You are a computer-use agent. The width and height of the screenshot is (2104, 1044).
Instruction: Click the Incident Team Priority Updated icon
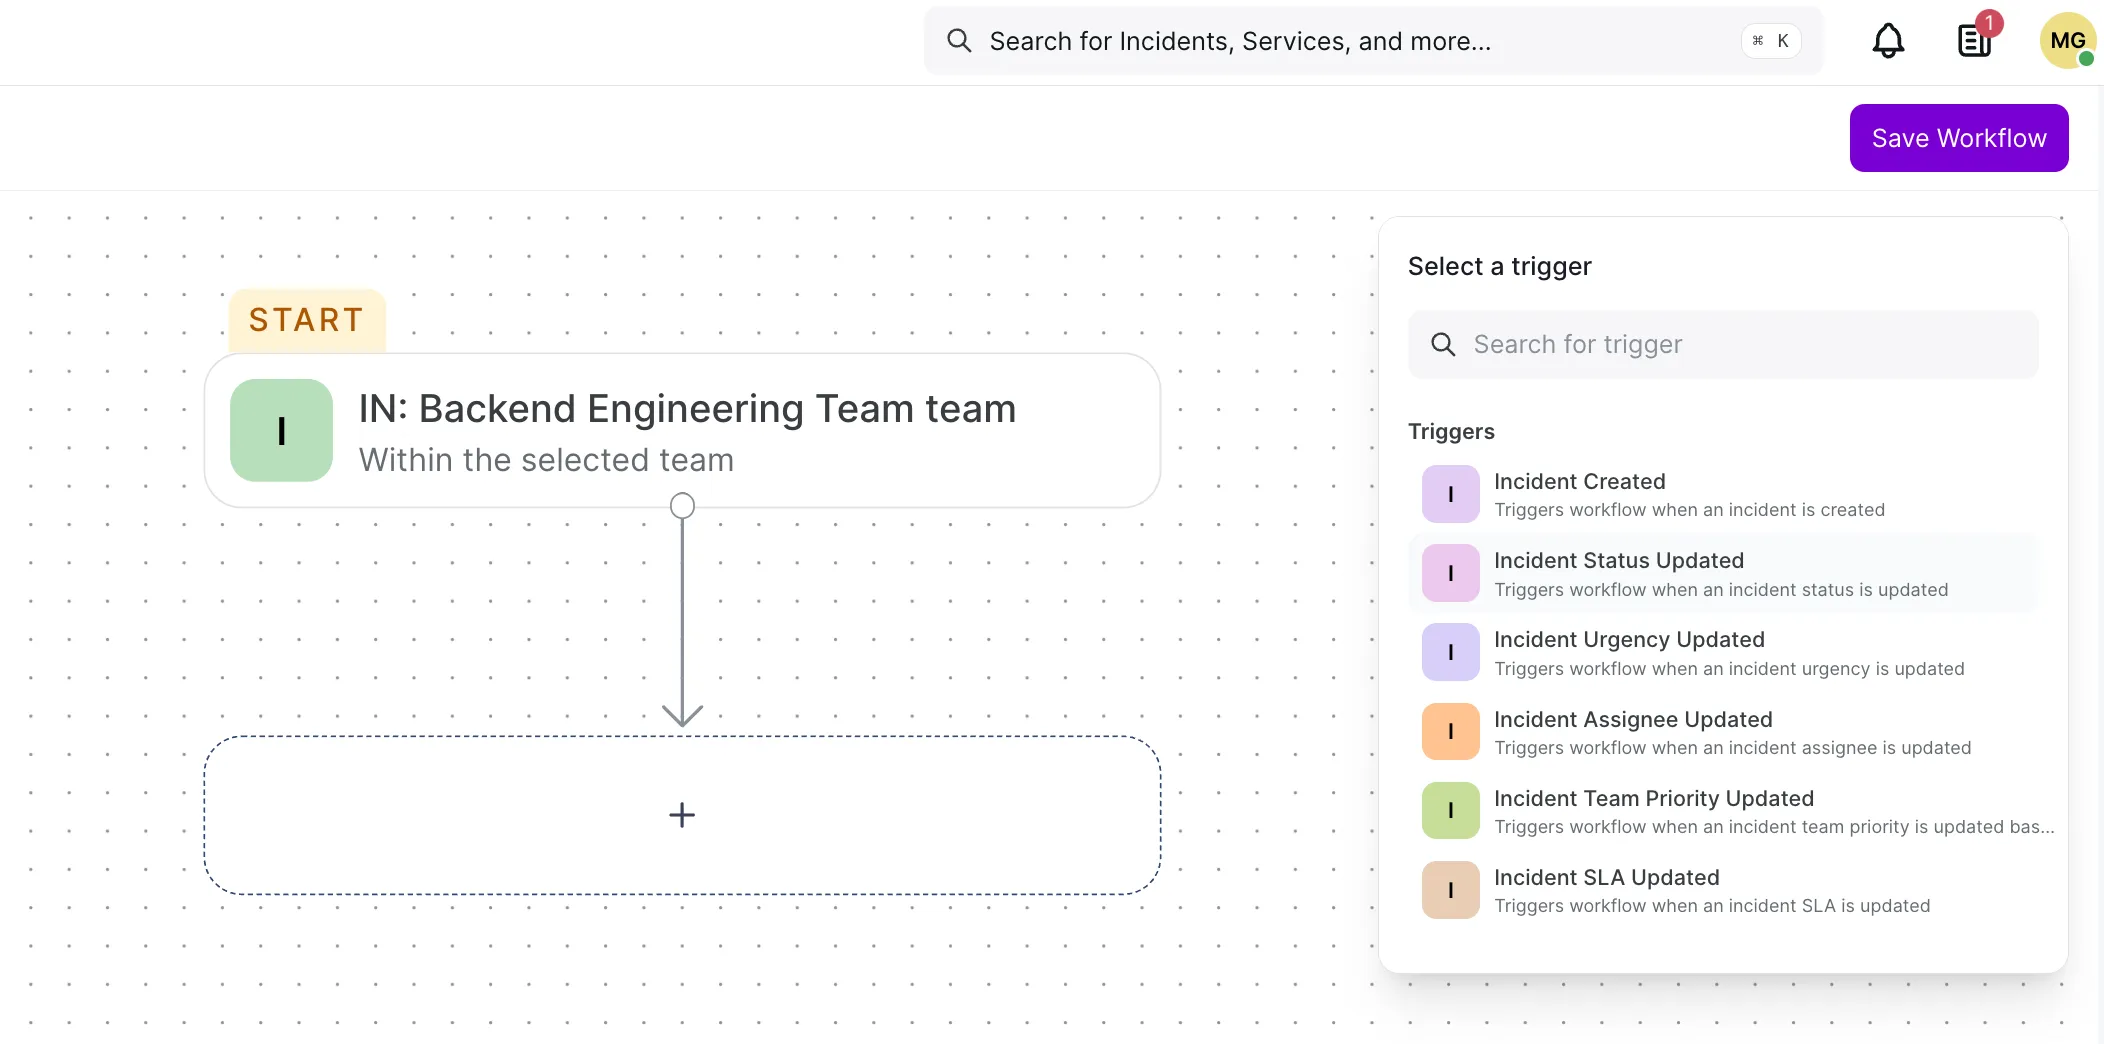pos(1451,811)
